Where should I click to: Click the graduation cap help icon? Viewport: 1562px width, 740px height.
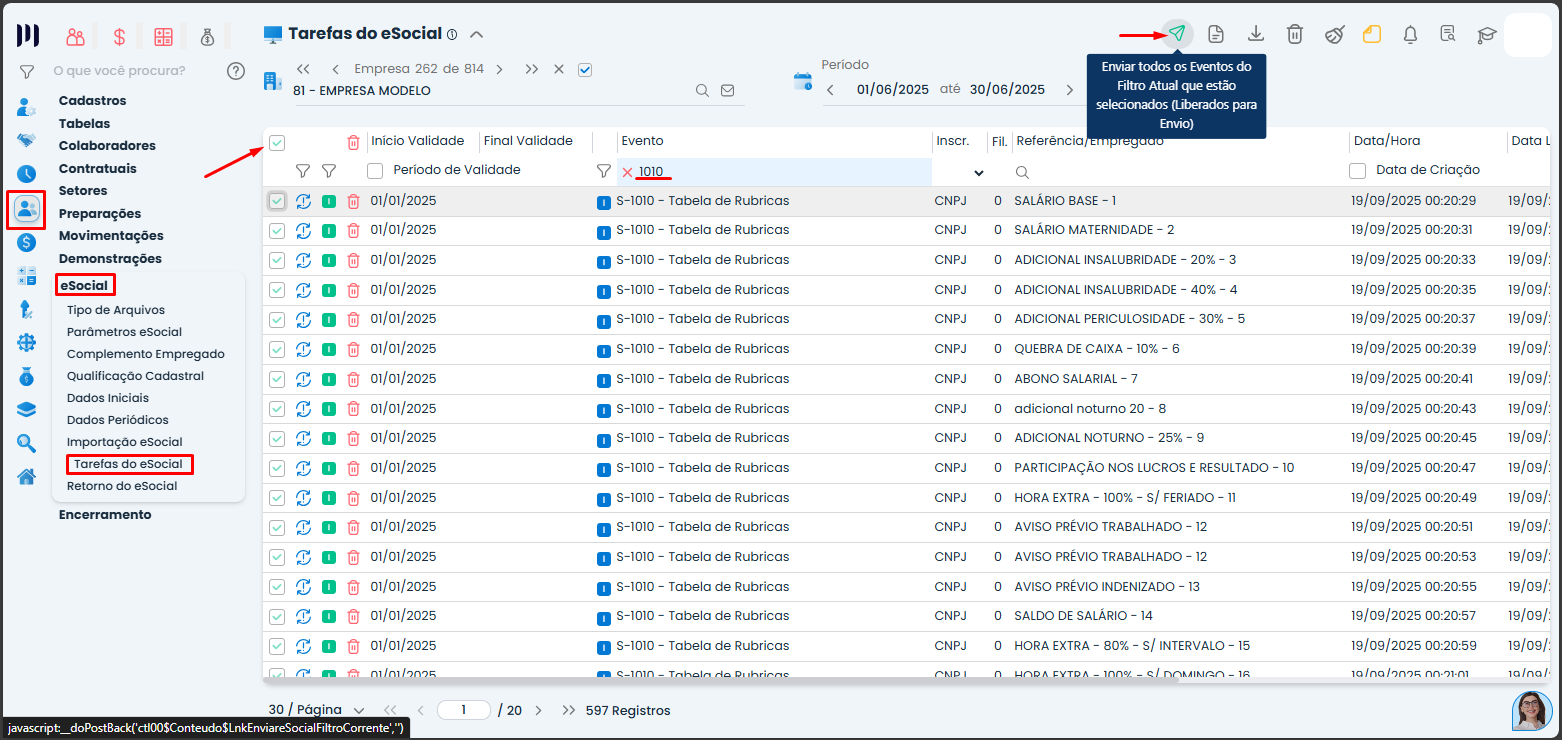pos(1487,34)
